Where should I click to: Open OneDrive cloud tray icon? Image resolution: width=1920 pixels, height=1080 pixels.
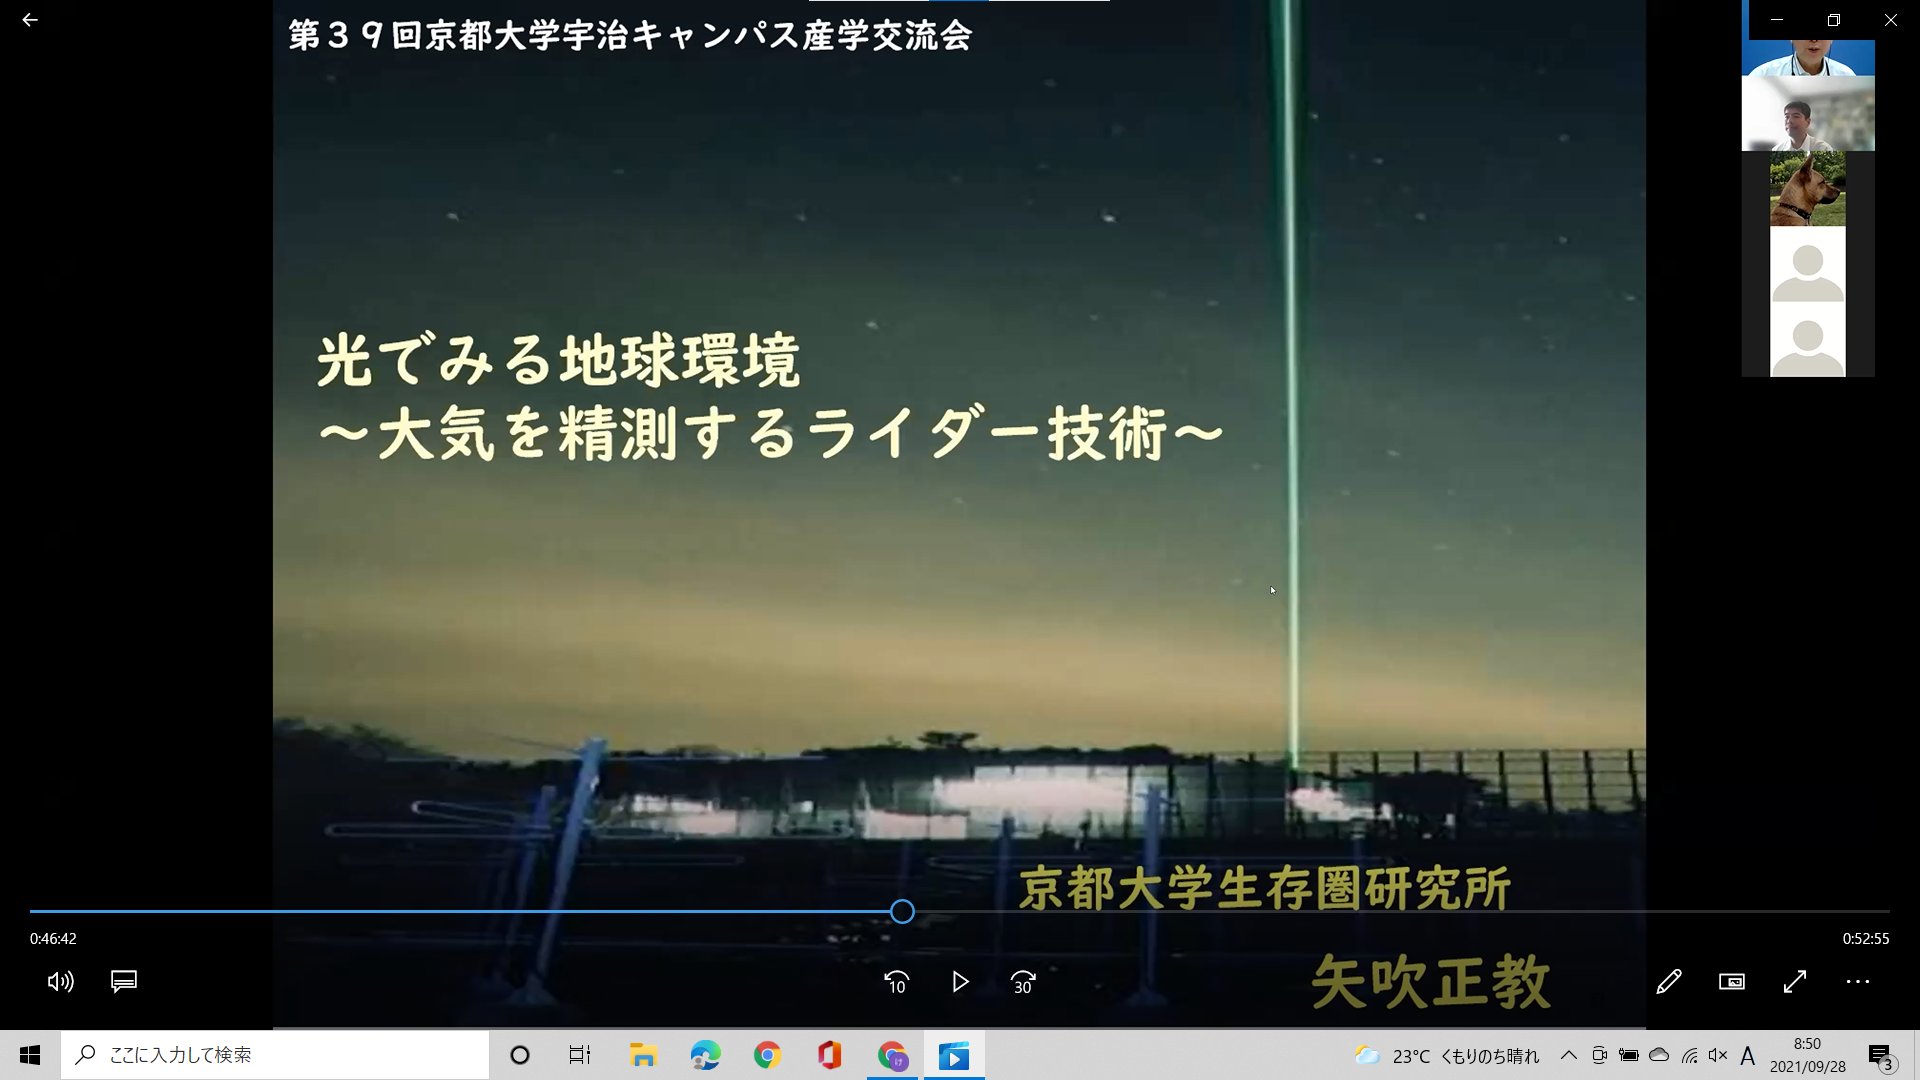tap(1659, 1055)
